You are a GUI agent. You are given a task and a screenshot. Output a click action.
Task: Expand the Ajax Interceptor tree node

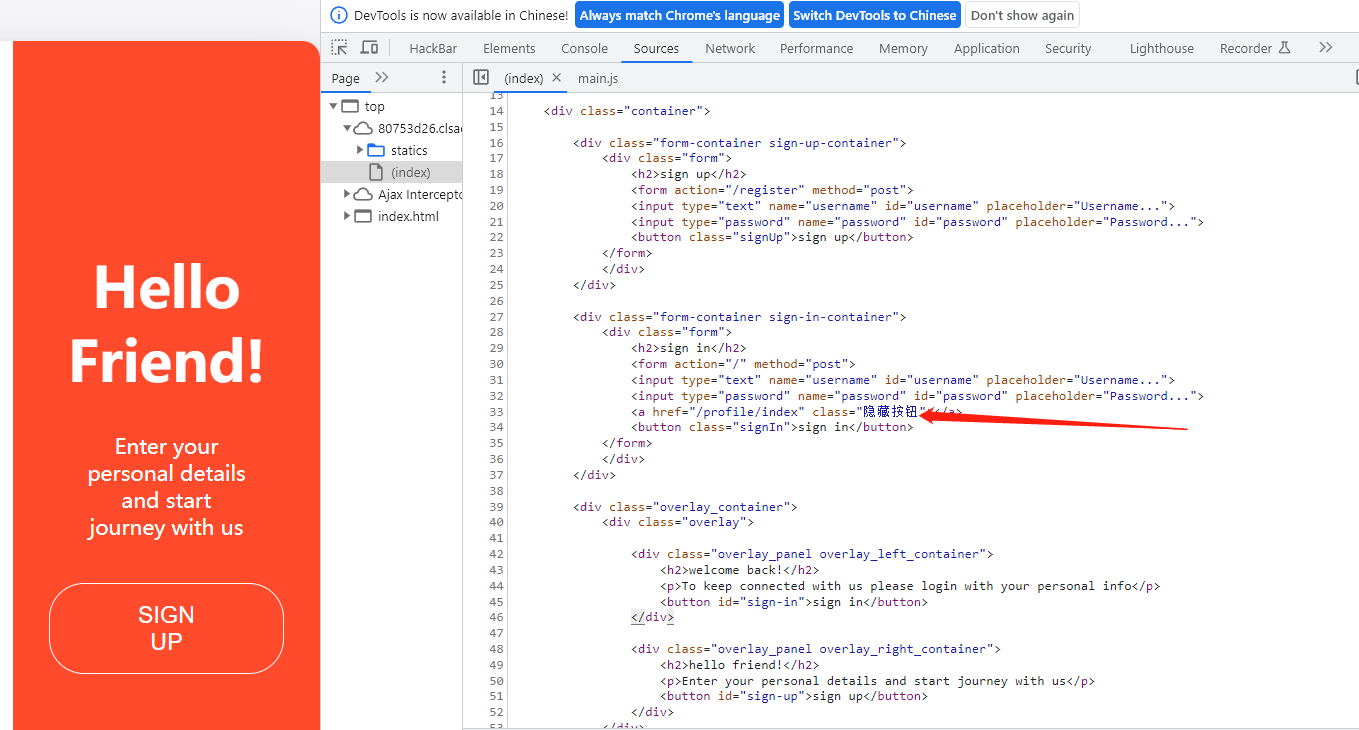(347, 194)
